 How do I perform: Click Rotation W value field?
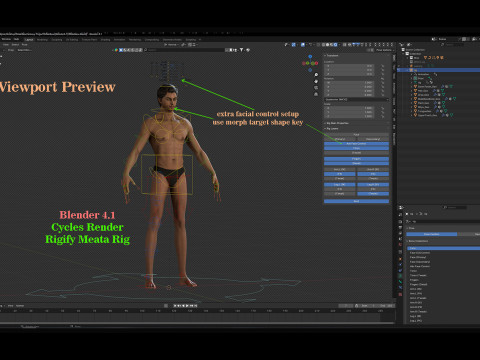point(350,83)
